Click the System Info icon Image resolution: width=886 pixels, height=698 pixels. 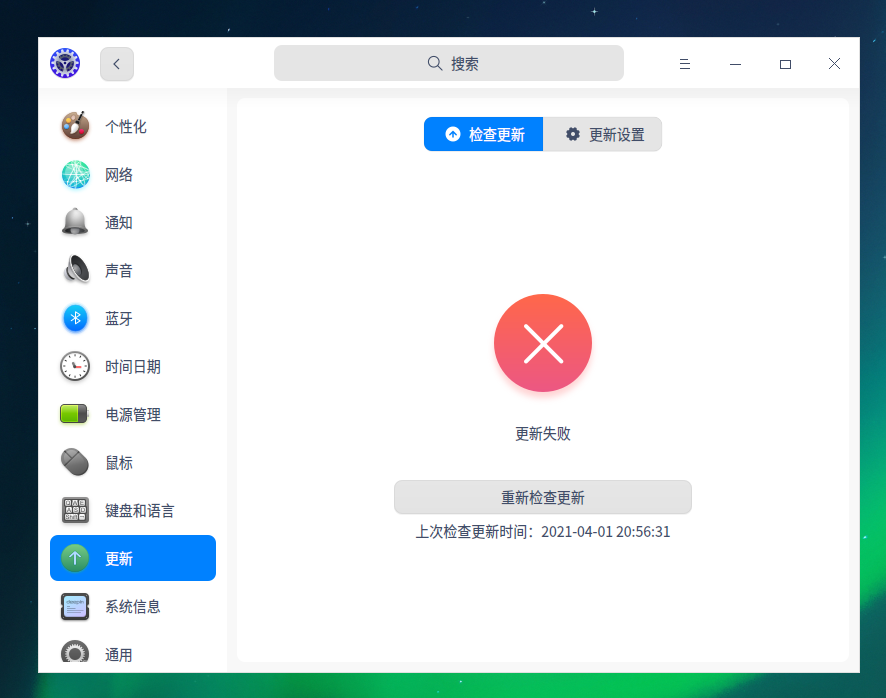pos(75,606)
